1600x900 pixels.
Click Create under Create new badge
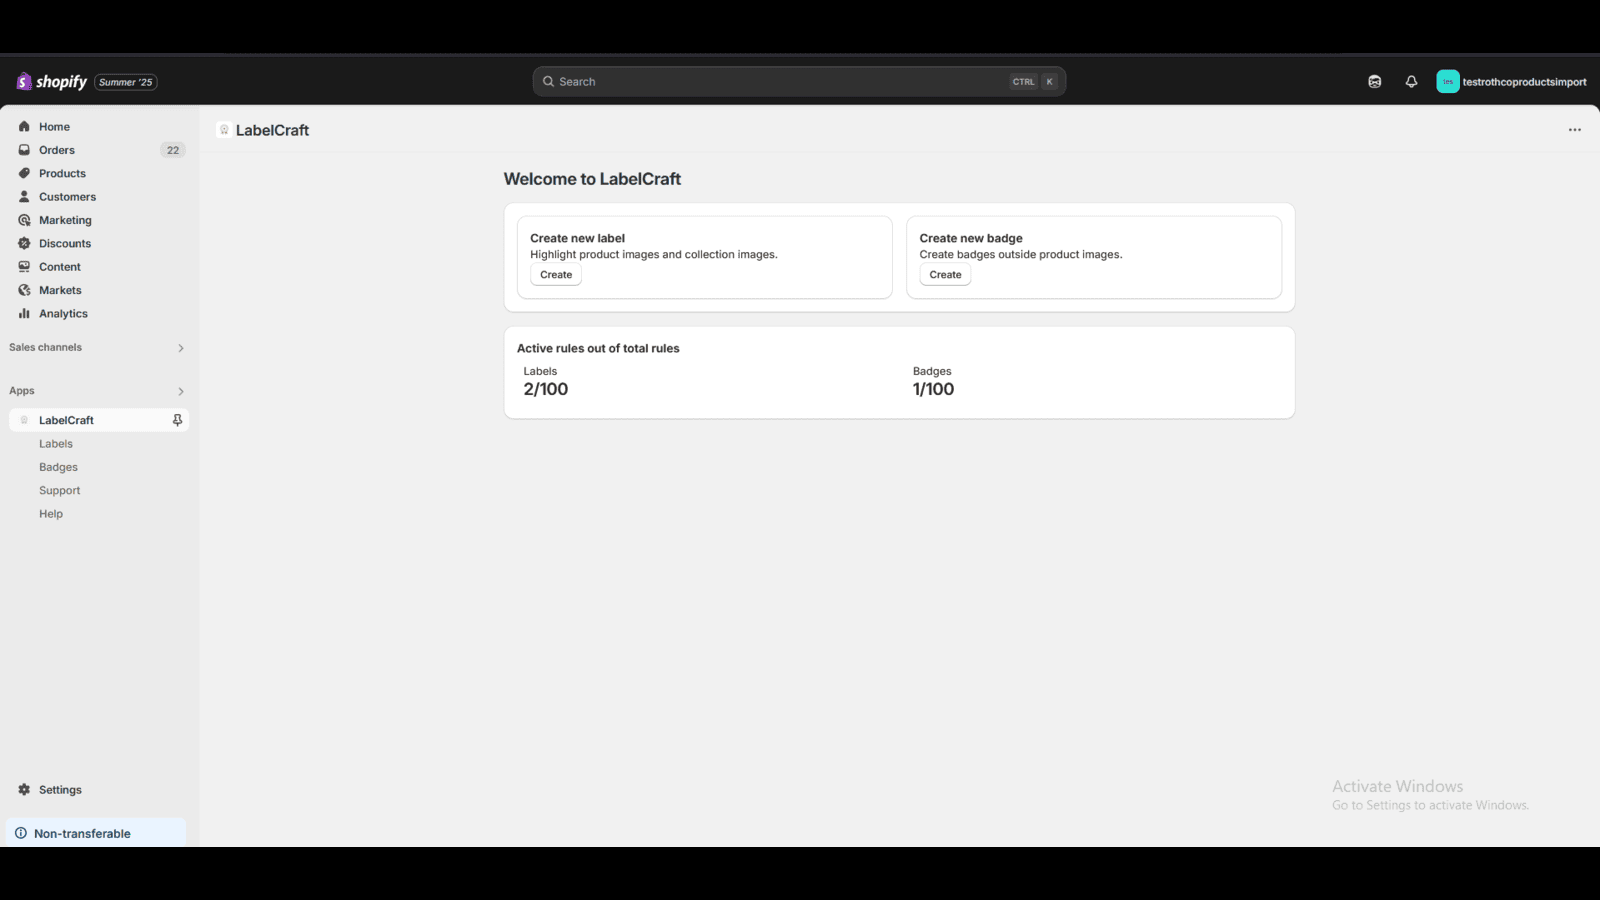945,275
